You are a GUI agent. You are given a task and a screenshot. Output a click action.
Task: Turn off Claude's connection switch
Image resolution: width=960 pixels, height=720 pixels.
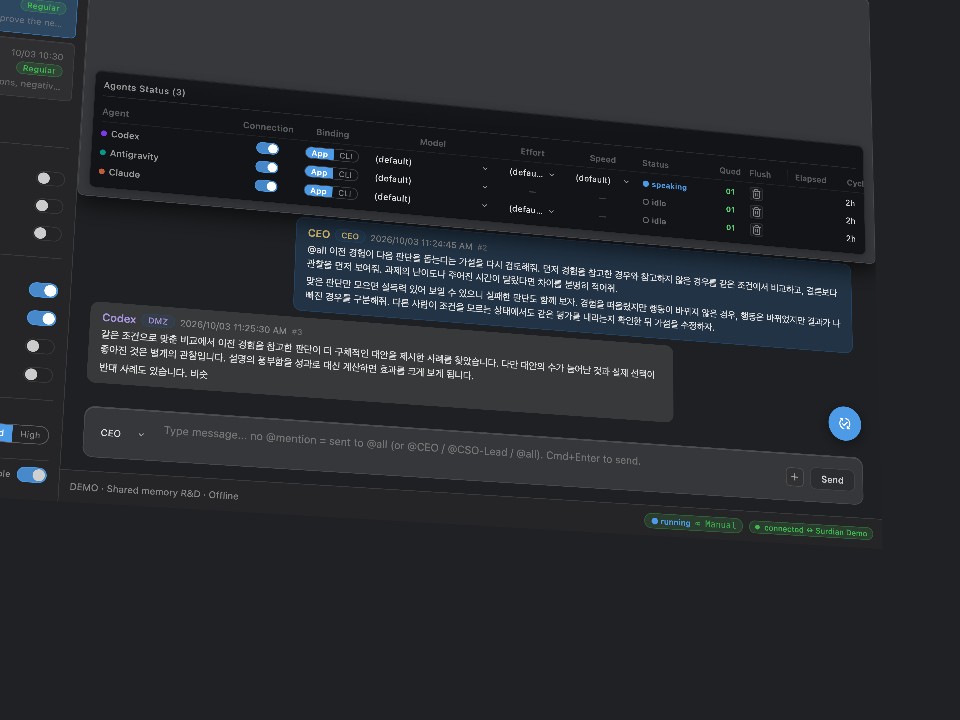pos(266,186)
